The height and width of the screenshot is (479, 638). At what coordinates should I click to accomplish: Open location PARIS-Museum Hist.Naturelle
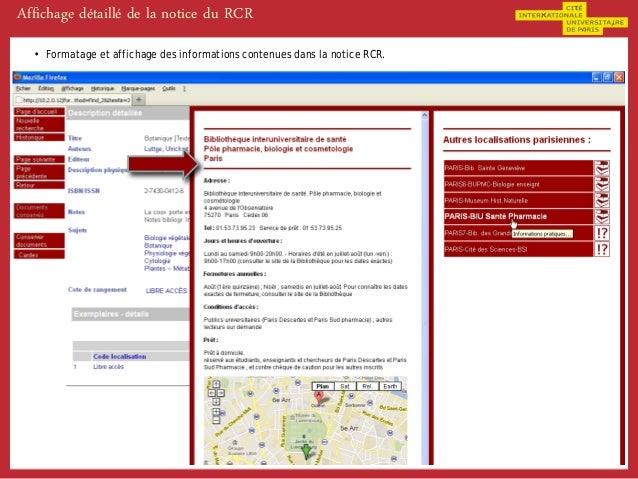519,201
